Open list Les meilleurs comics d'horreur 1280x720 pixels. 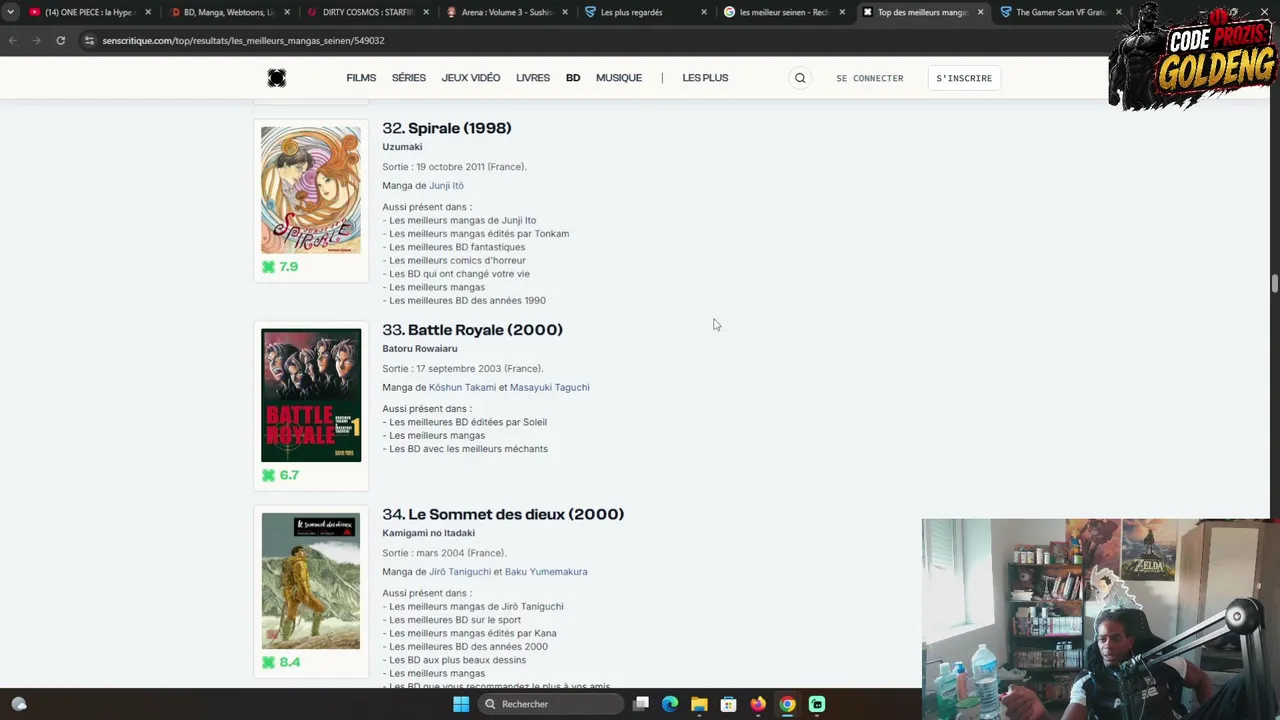click(457, 261)
